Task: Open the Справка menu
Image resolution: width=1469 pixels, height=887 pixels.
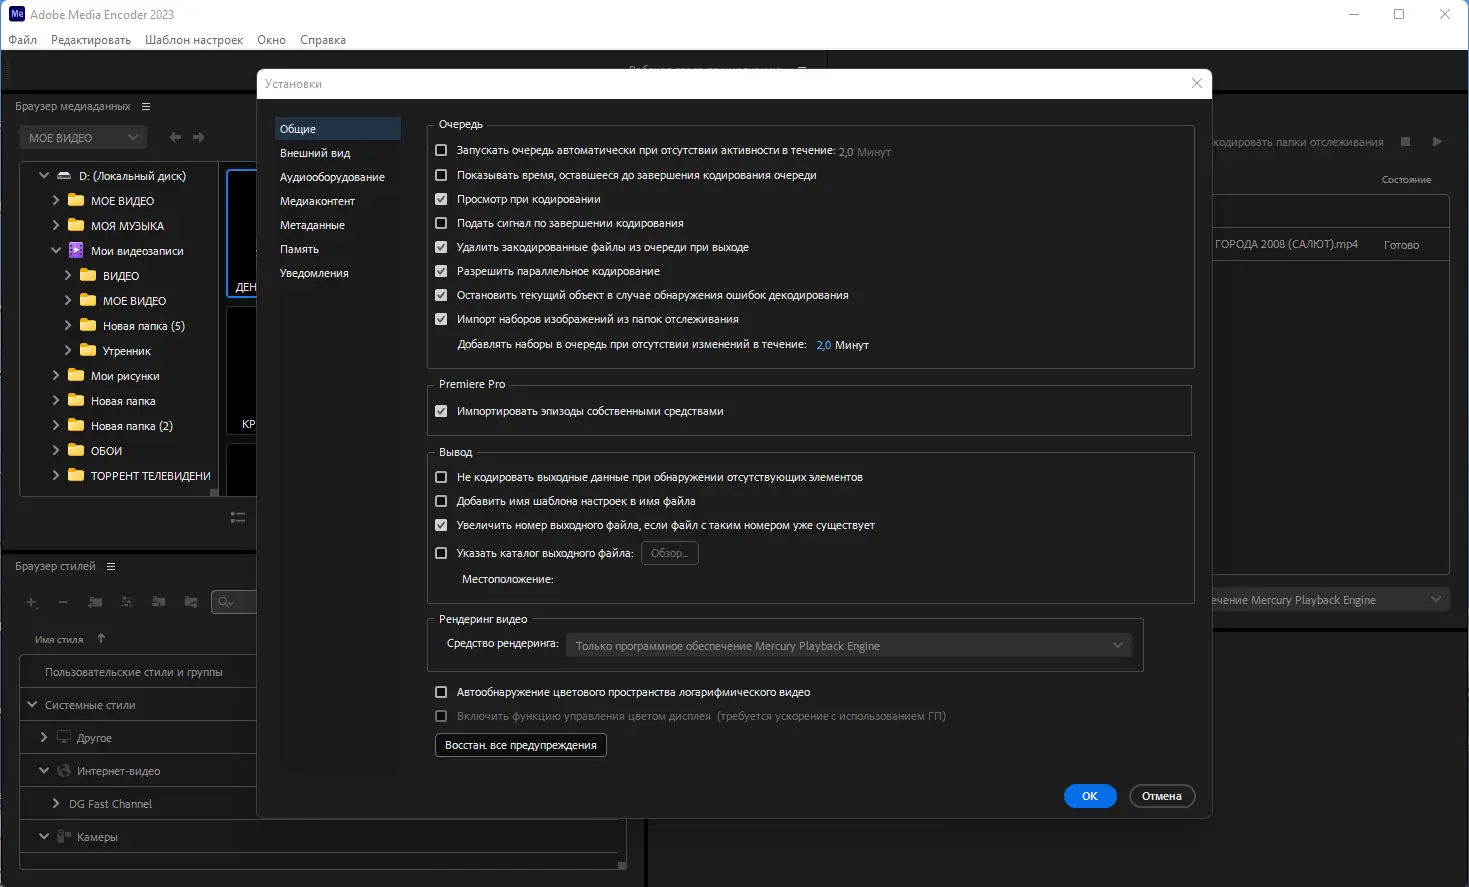Action: pyautogui.click(x=323, y=40)
